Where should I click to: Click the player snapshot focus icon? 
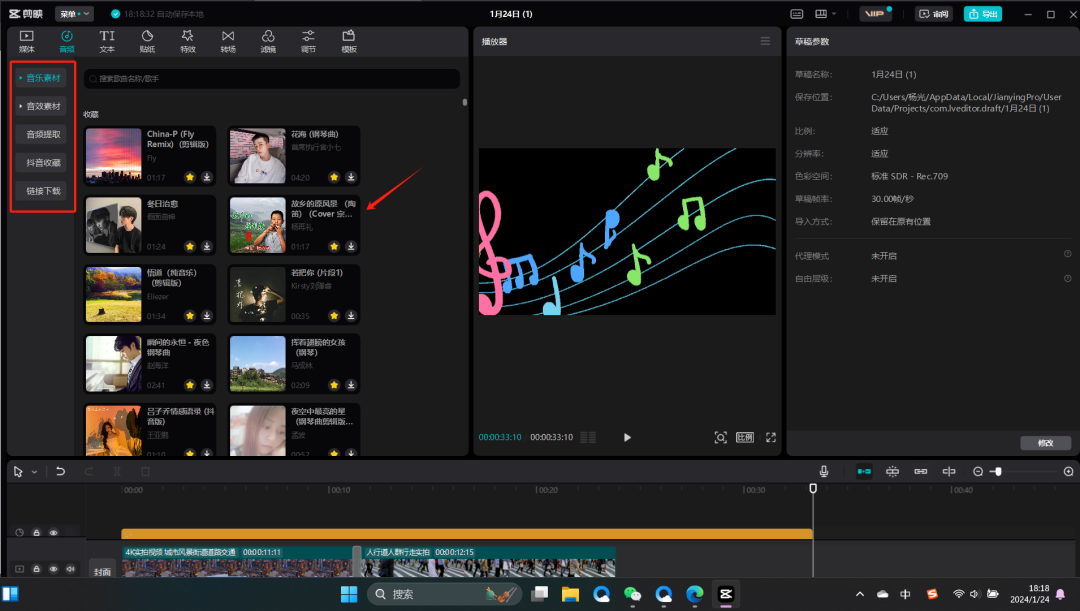pos(720,437)
